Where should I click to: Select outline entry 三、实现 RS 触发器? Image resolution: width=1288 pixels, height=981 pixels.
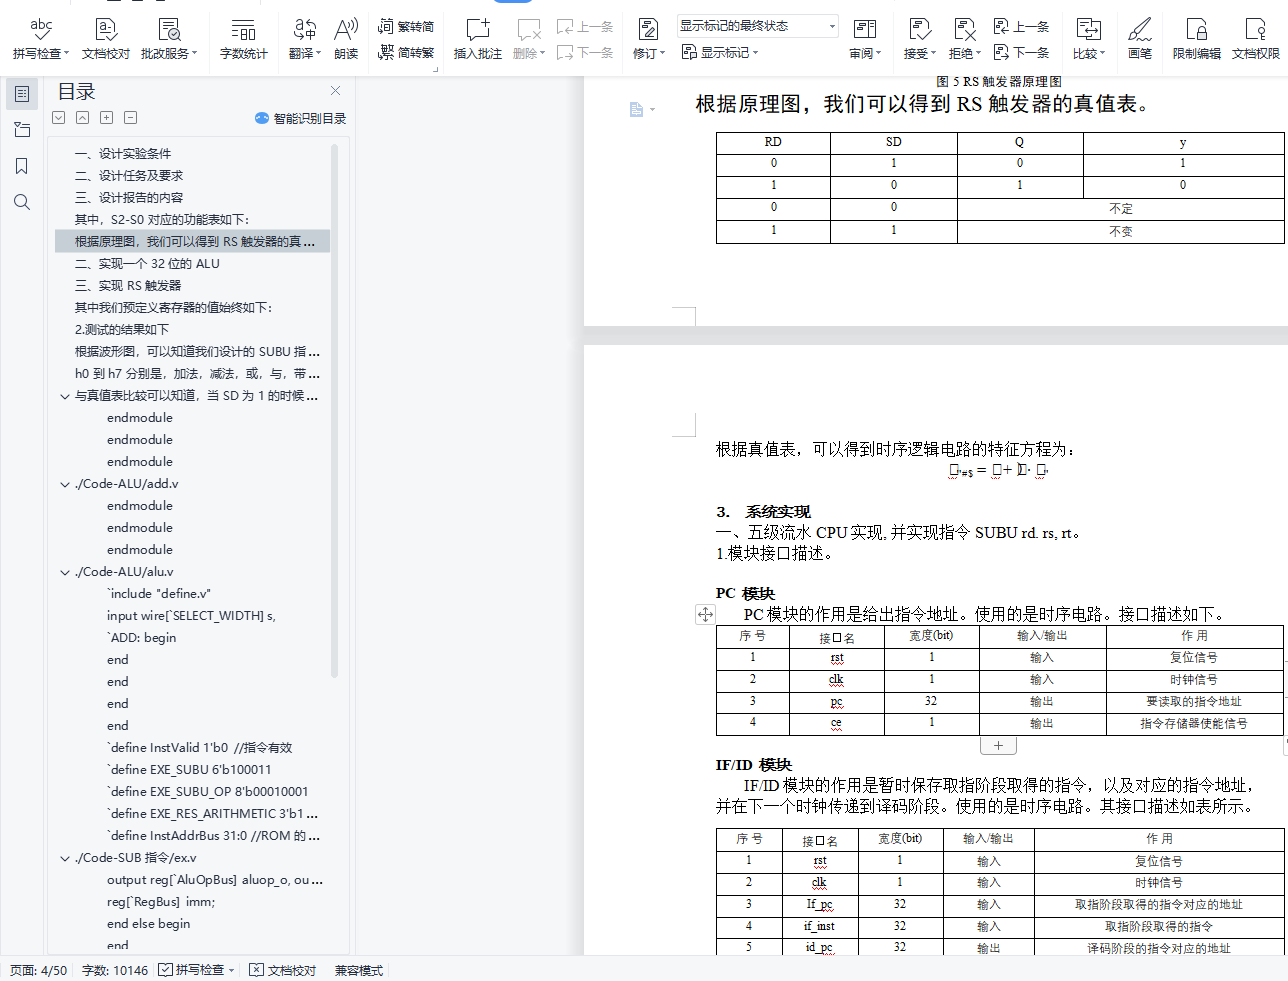128,285
